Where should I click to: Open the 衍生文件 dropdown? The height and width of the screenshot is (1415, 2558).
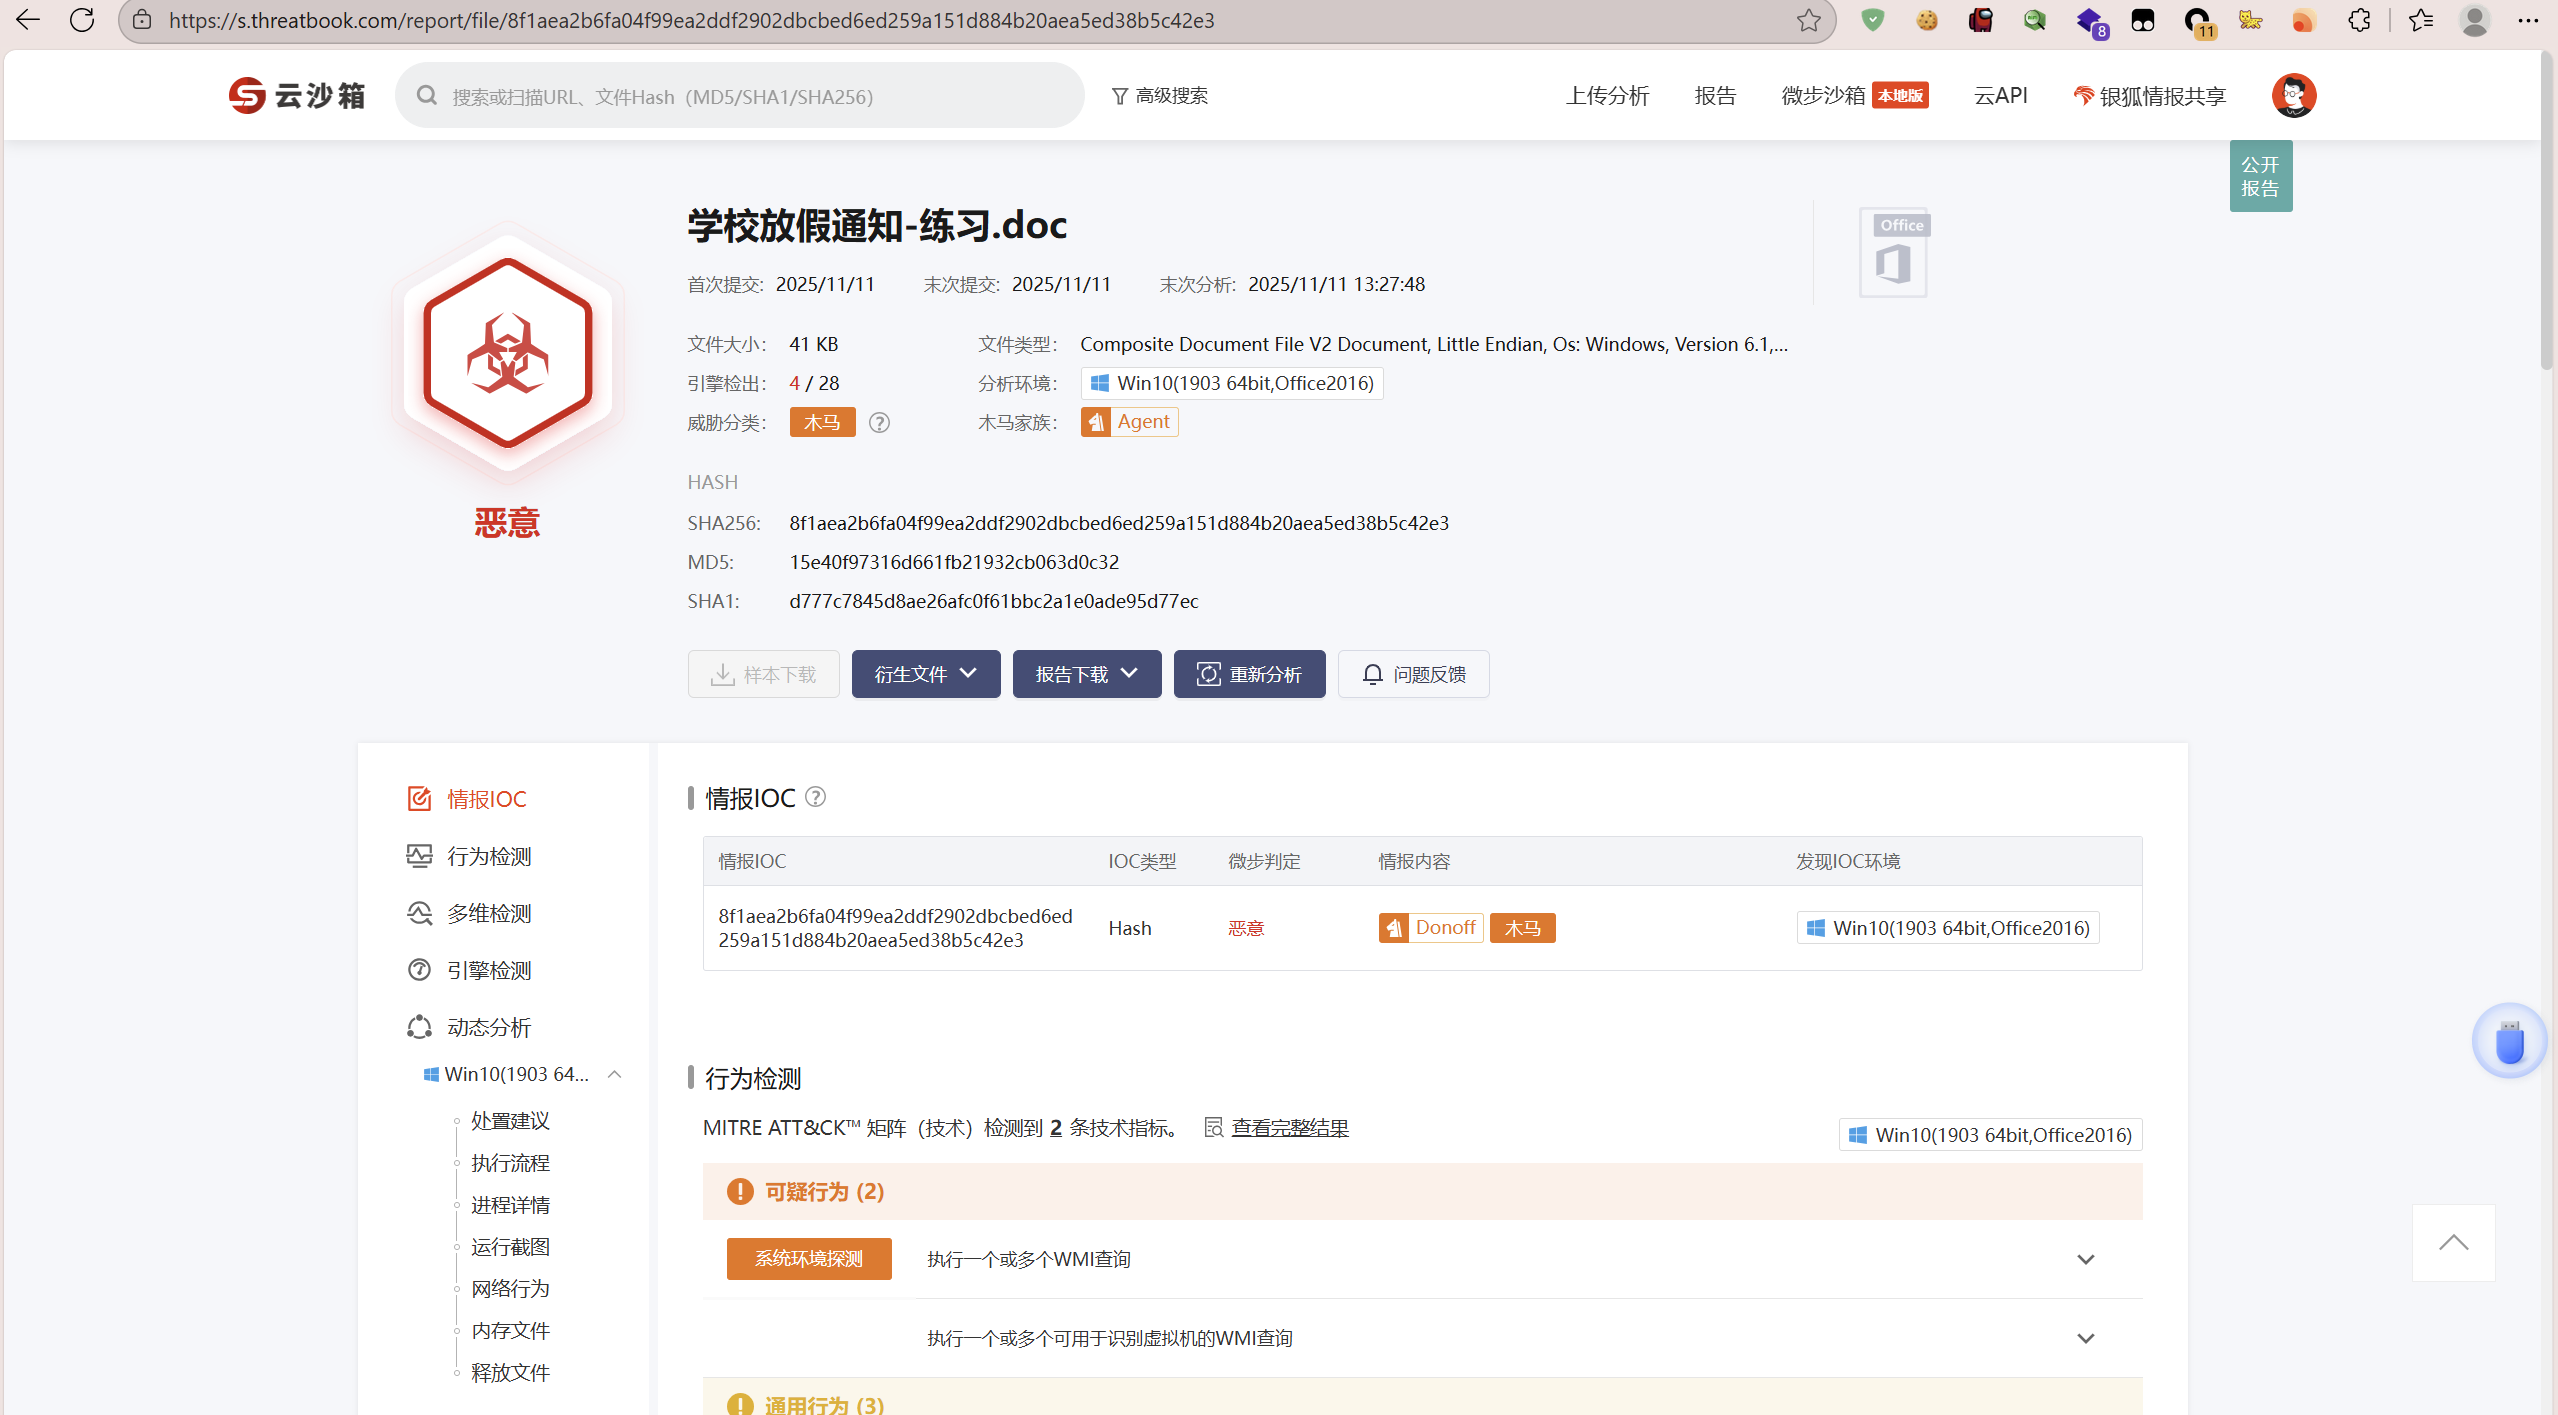click(x=926, y=674)
